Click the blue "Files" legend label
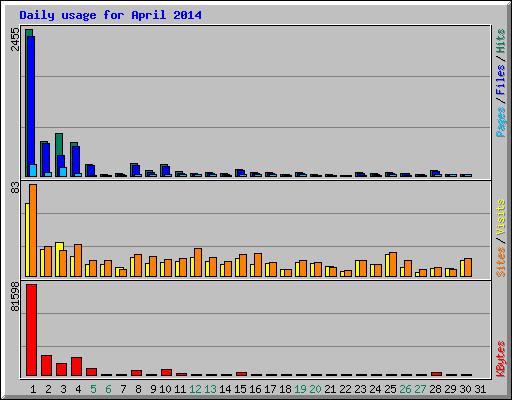512x400 pixels. click(x=500, y=80)
